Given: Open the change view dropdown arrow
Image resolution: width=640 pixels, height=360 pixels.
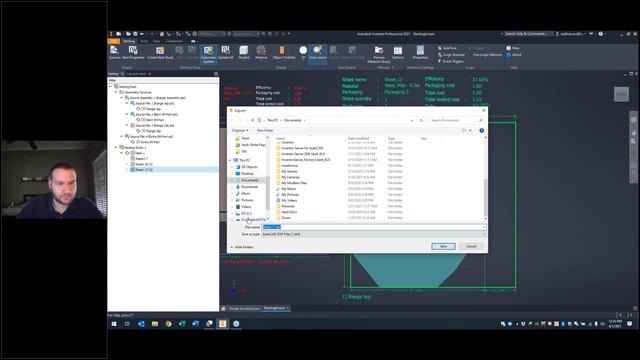Looking at the screenshot, I should pyautogui.click(x=470, y=131).
